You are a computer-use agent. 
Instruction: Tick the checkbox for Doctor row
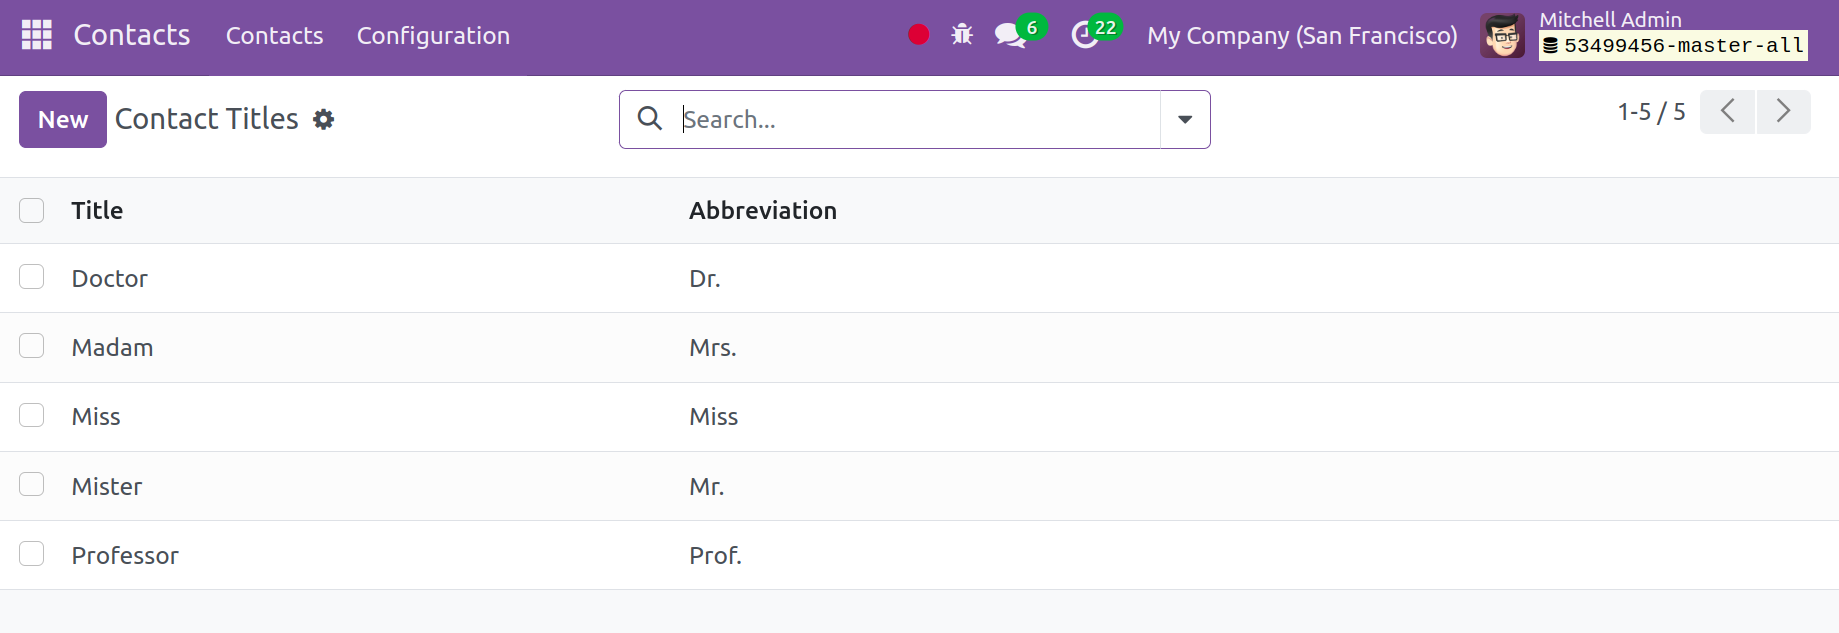pos(32,277)
